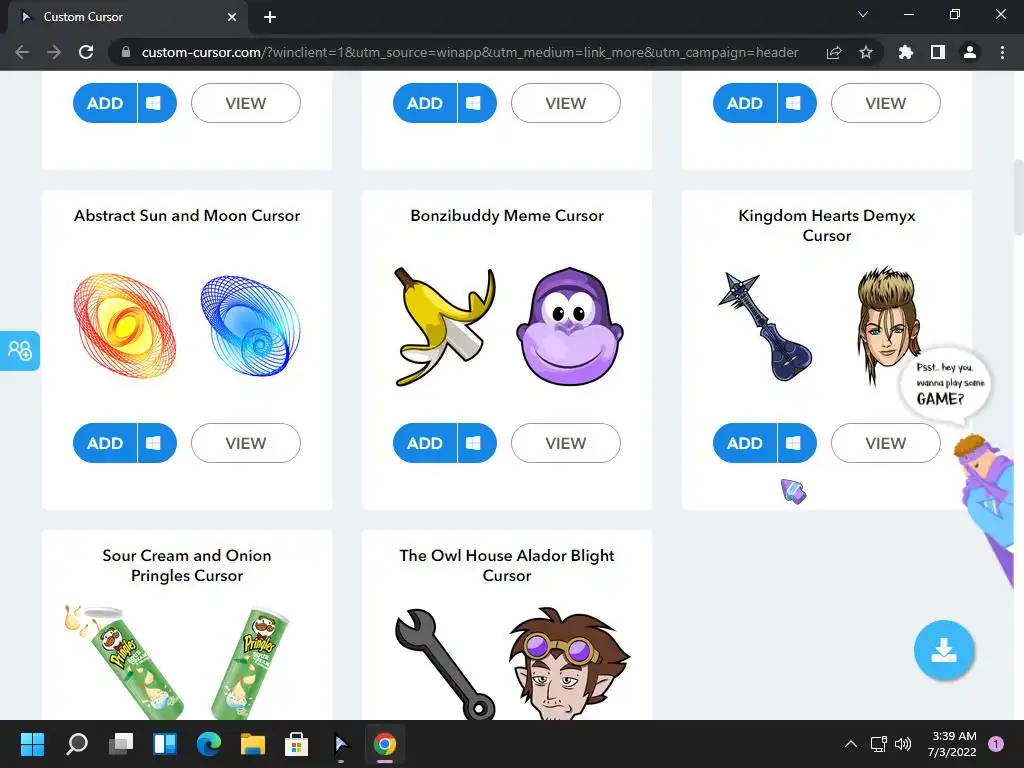Go back to previous browser page
The width and height of the screenshot is (1024, 768).
coord(22,52)
